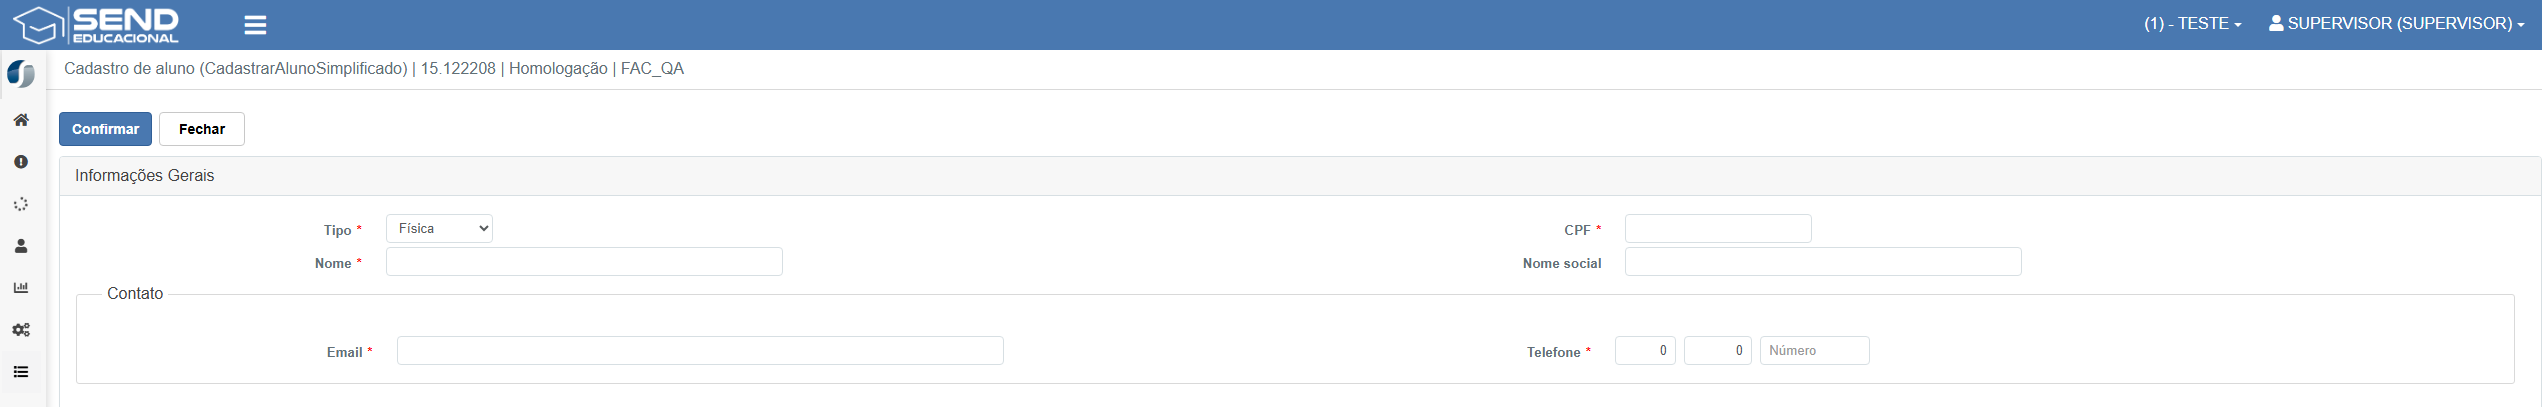The height and width of the screenshot is (407, 2542).
Task: Click the list icon in sidebar
Action: 21,372
